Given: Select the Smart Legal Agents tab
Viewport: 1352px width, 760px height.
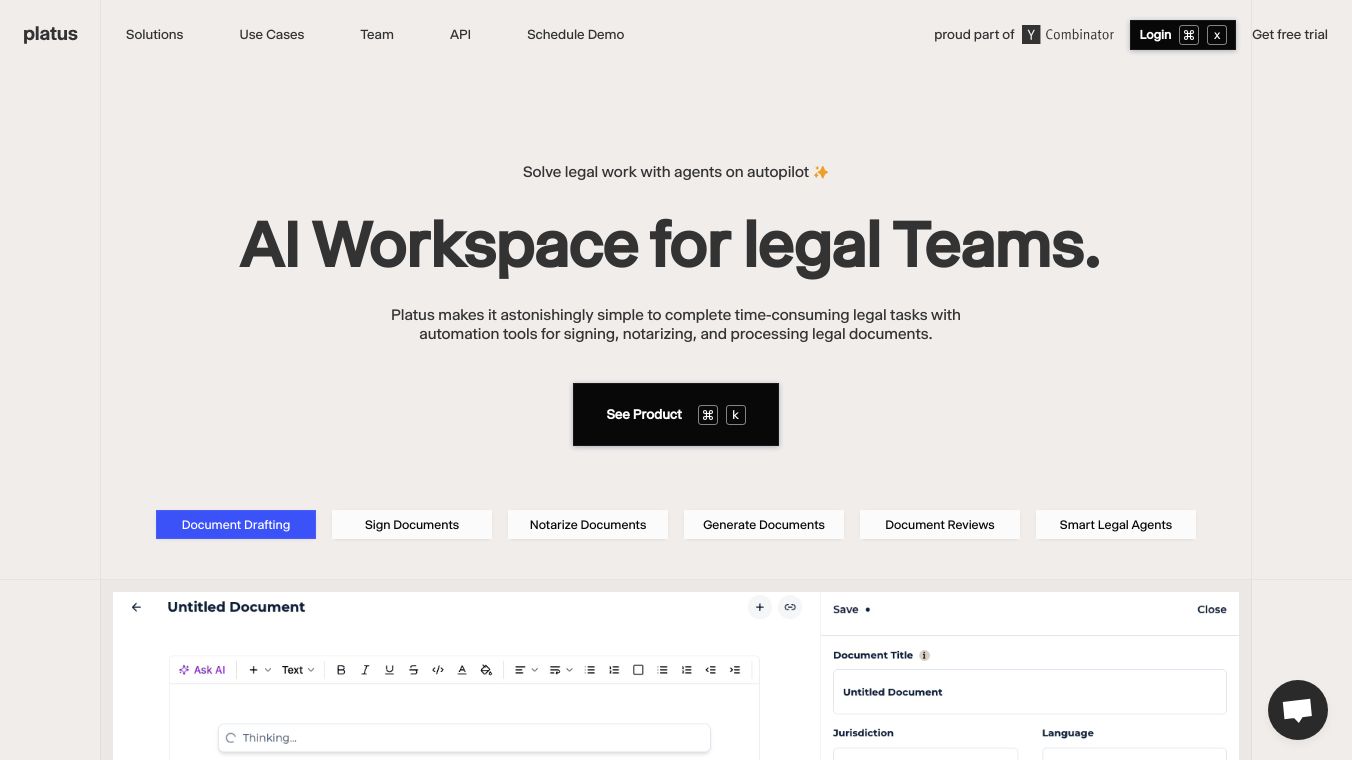Looking at the screenshot, I should coord(1116,525).
